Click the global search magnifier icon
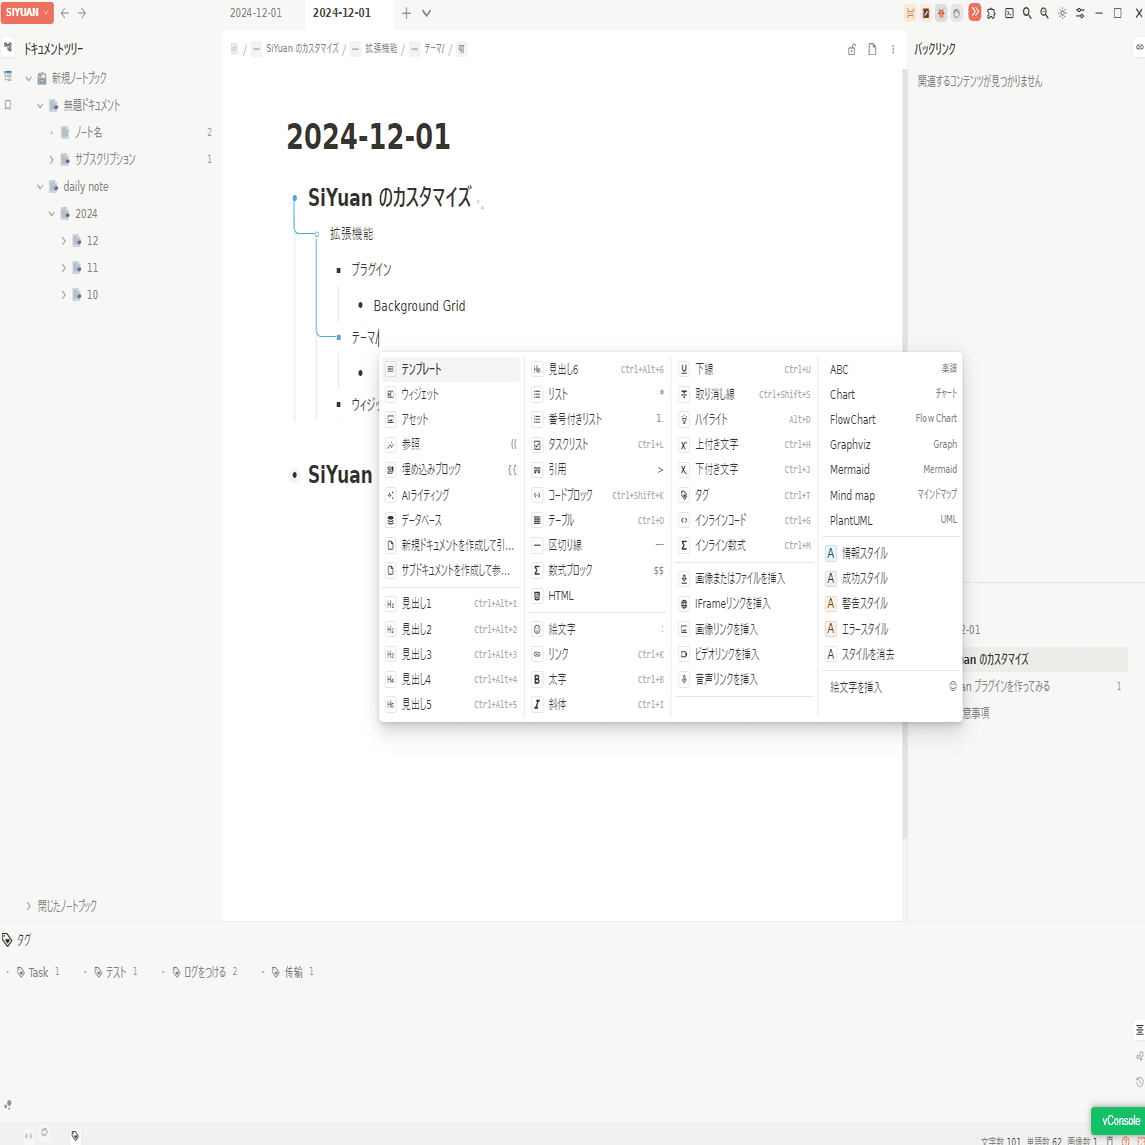 (x=1027, y=13)
